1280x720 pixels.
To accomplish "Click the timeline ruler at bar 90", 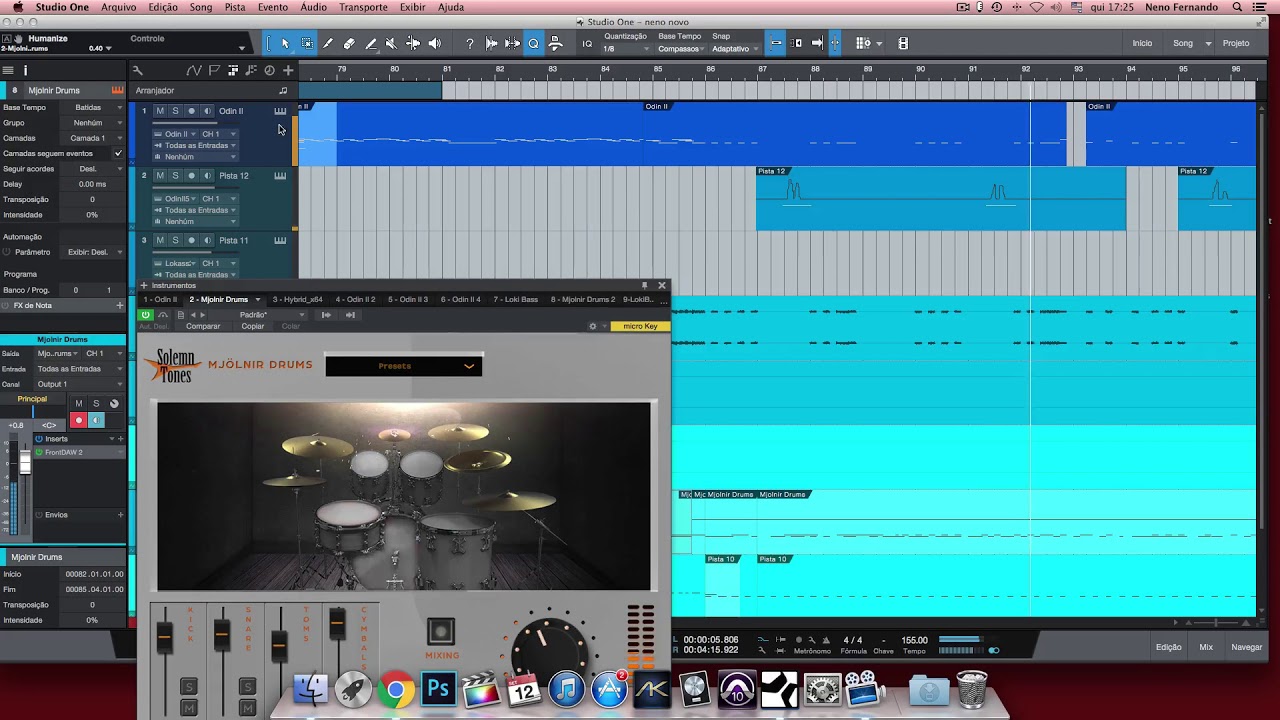I will 921,70.
